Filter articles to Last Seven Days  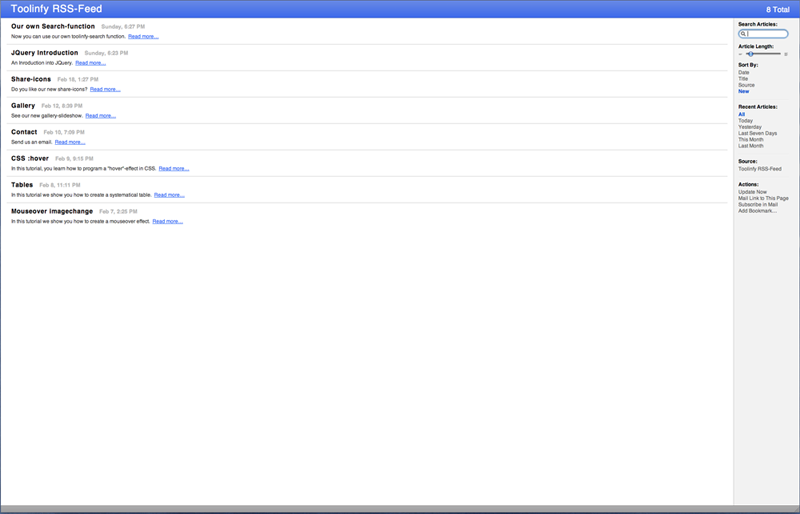[757, 133]
